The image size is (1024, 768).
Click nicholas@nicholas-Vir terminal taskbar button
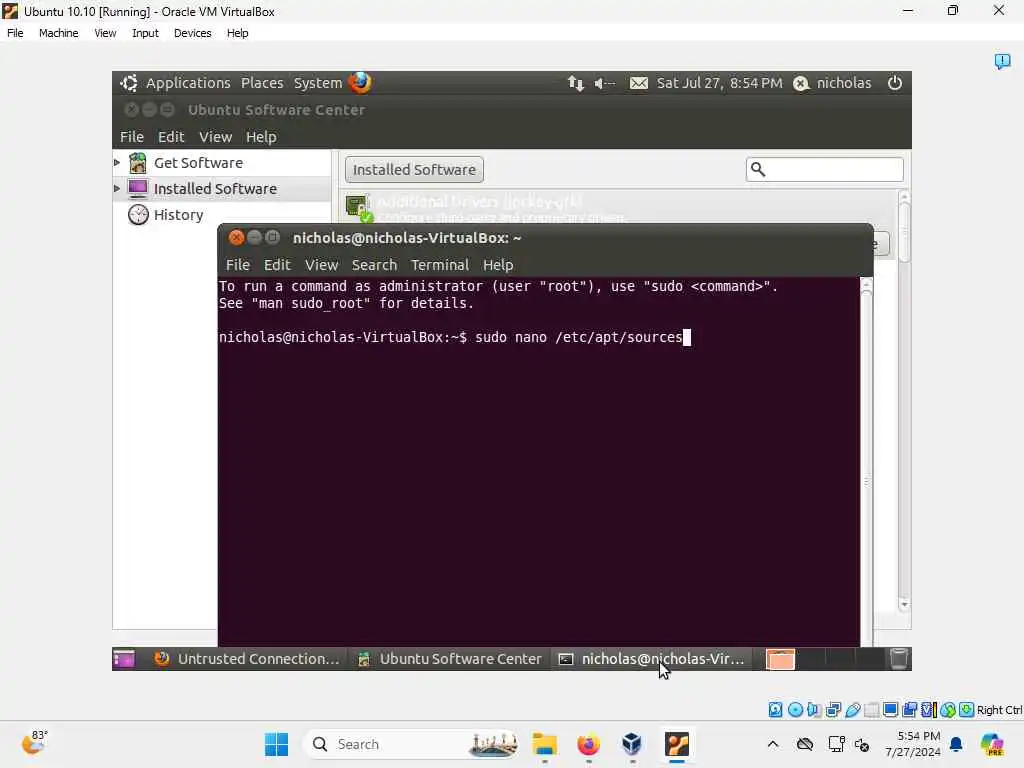pyautogui.click(x=652, y=659)
